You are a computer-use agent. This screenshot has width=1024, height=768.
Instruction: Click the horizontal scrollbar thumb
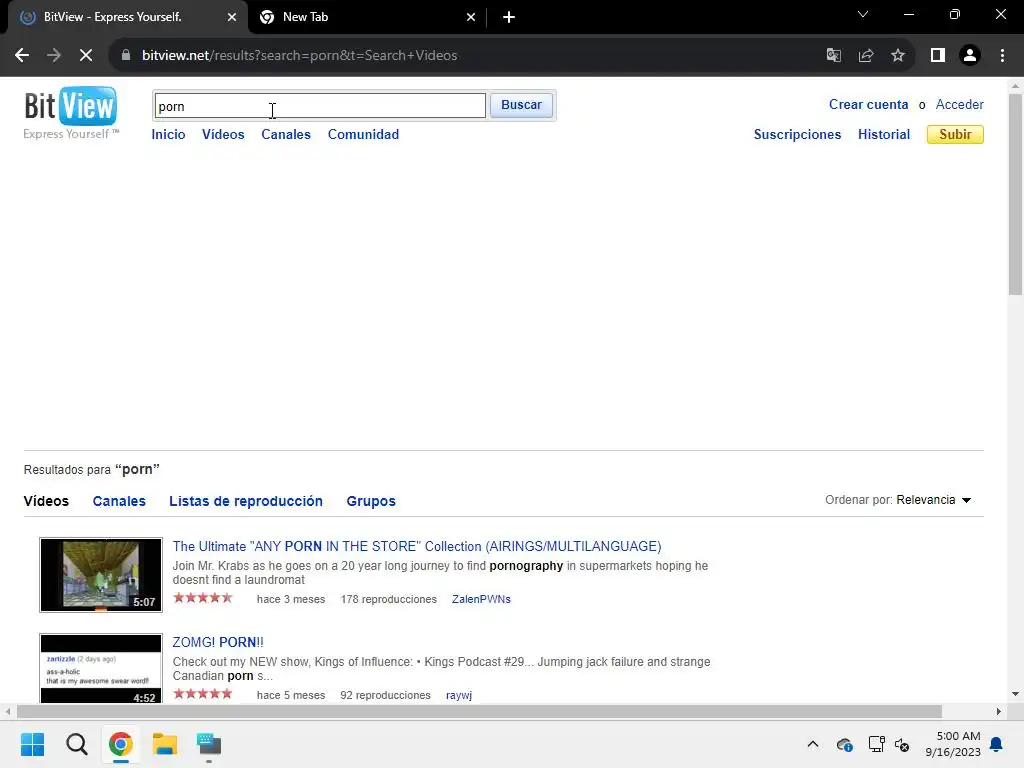[x=479, y=712]
